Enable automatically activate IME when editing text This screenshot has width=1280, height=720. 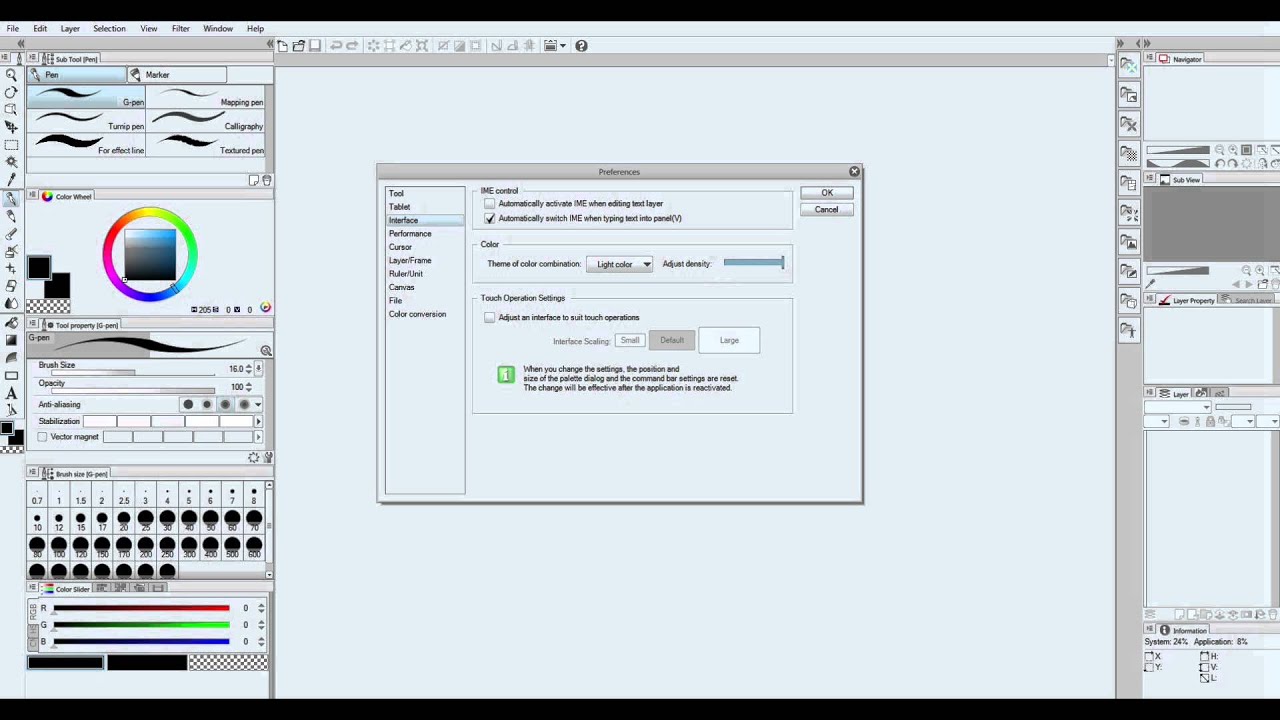coord(490,204)
